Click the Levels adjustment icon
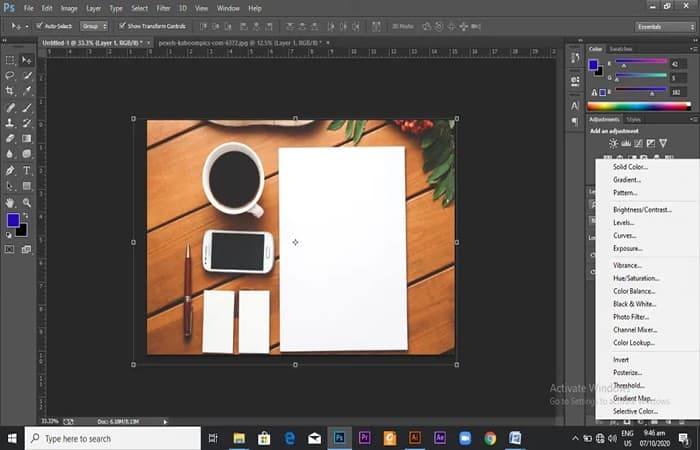The image size is (700, 450). pos(626,143)
